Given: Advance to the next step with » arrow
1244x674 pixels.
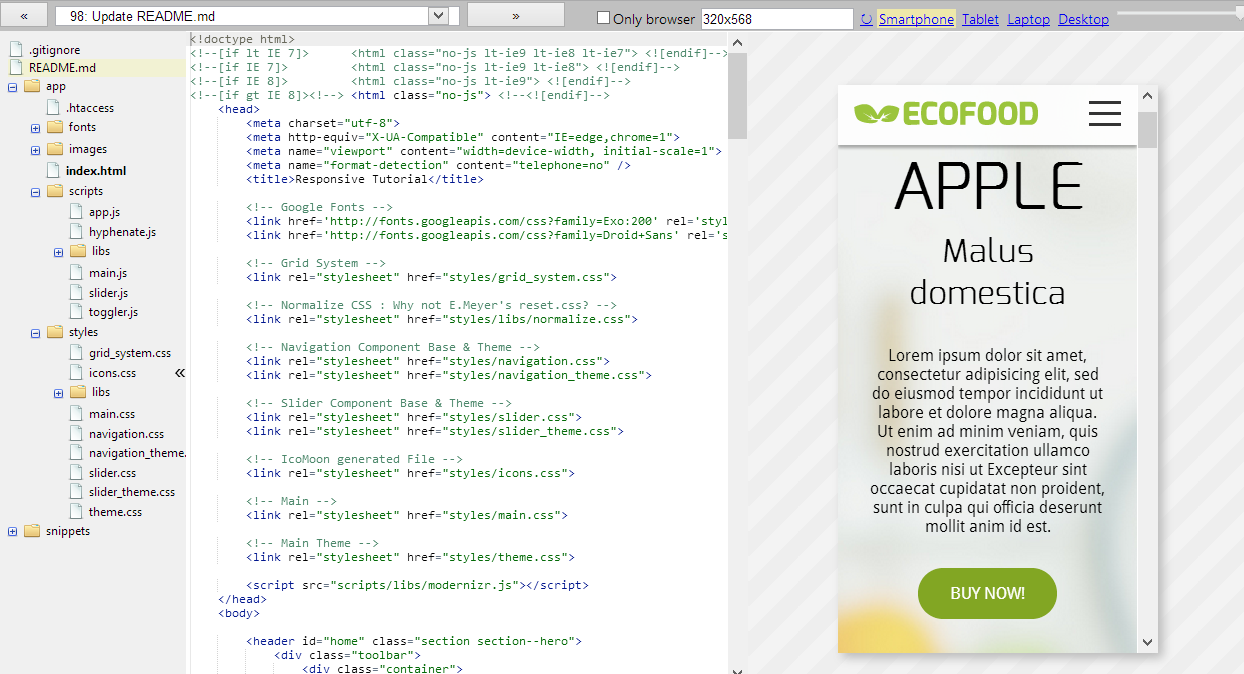Looking at the screenshot, I should 515,15.
